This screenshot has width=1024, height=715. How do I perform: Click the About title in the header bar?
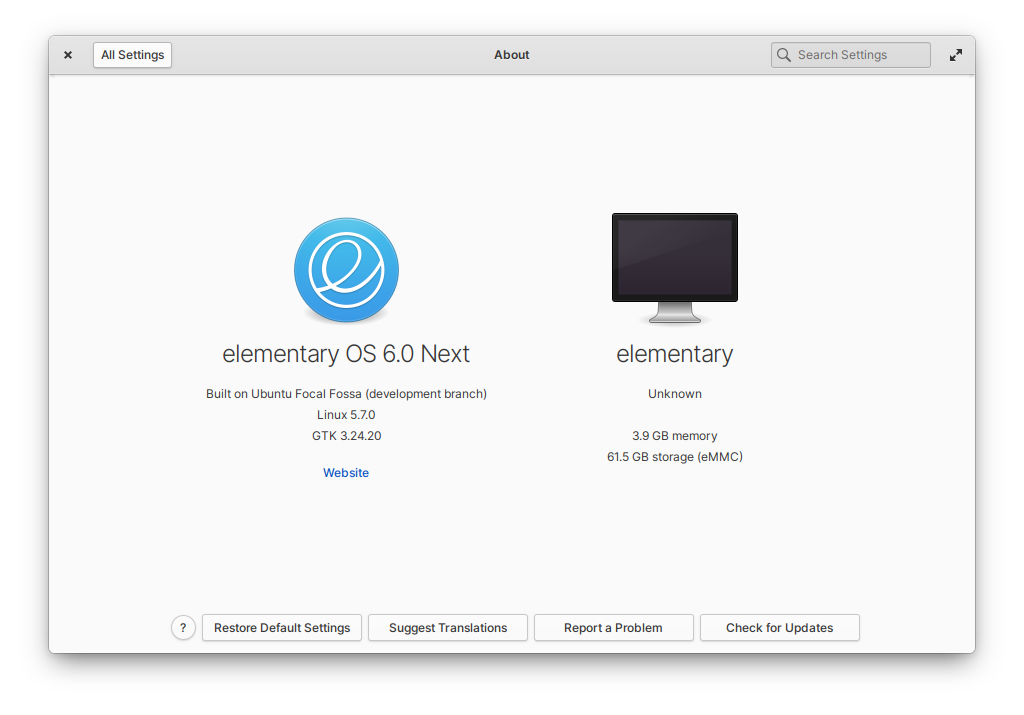pos(511,55)
